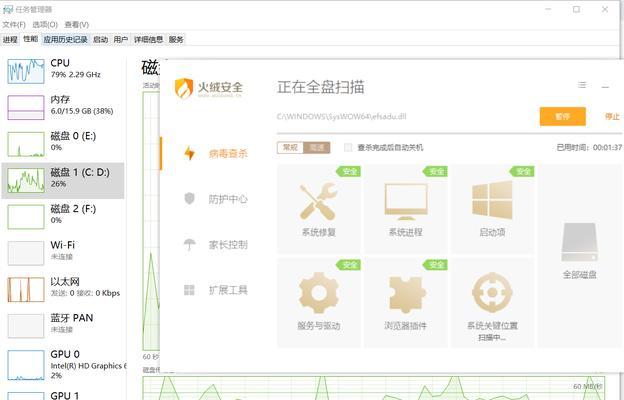624x400 pixels.
Task: Click the 浏览器插件 puzzle piece icon
Action: pyautogui.click(x=406, y=294)
